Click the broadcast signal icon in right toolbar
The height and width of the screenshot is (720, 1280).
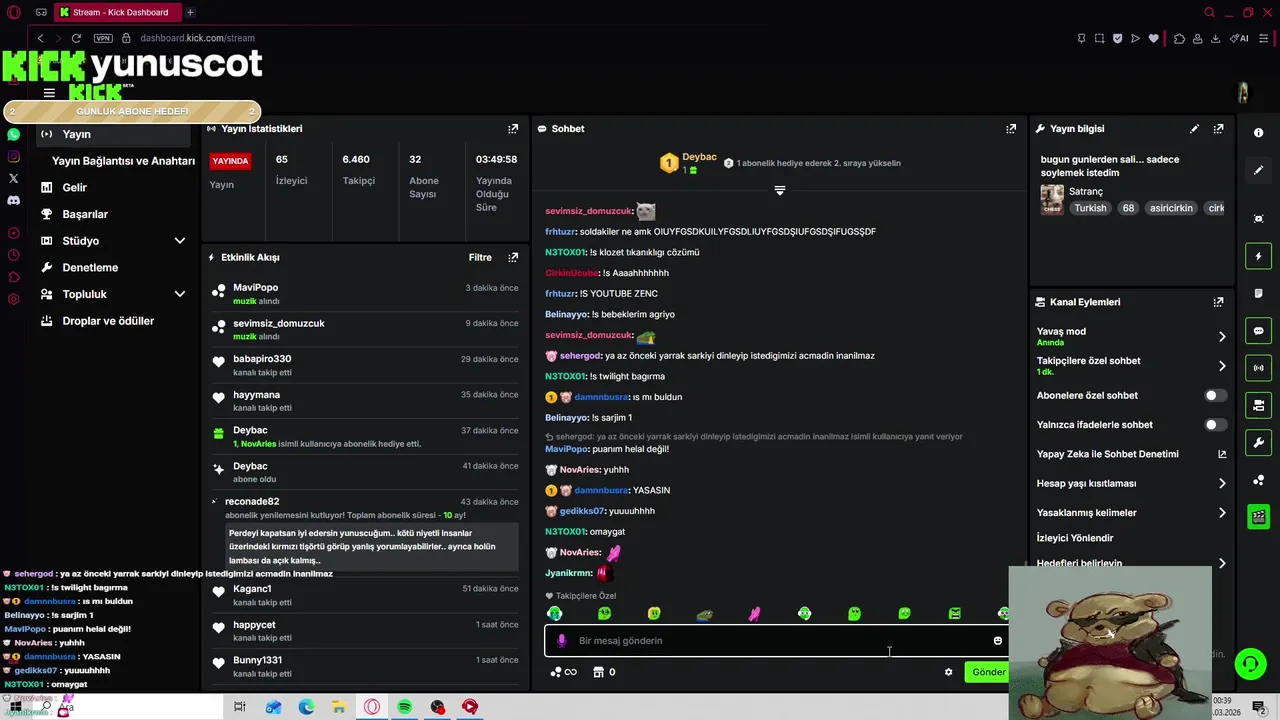pyautogui.click(x=1258, y=368)
